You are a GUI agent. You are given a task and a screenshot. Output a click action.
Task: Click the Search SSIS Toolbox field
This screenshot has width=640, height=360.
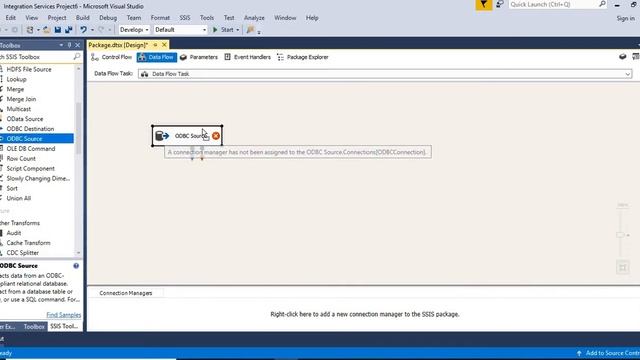pyautogui.click(x=37, y=57)
